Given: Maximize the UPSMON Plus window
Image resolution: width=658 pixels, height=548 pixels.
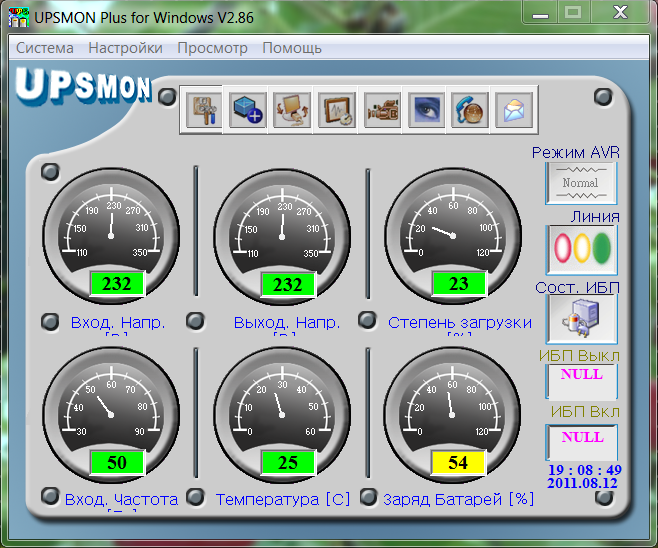Looking at the screenshot, I should point(574,13).
